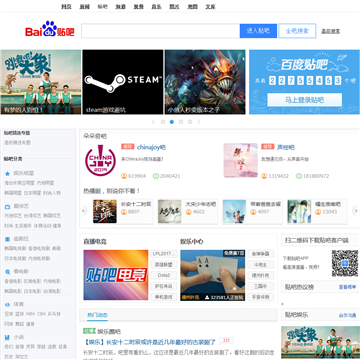Select the fourth banner carousel dot
Screen dimensions: 360x360
tap(190, 122)
